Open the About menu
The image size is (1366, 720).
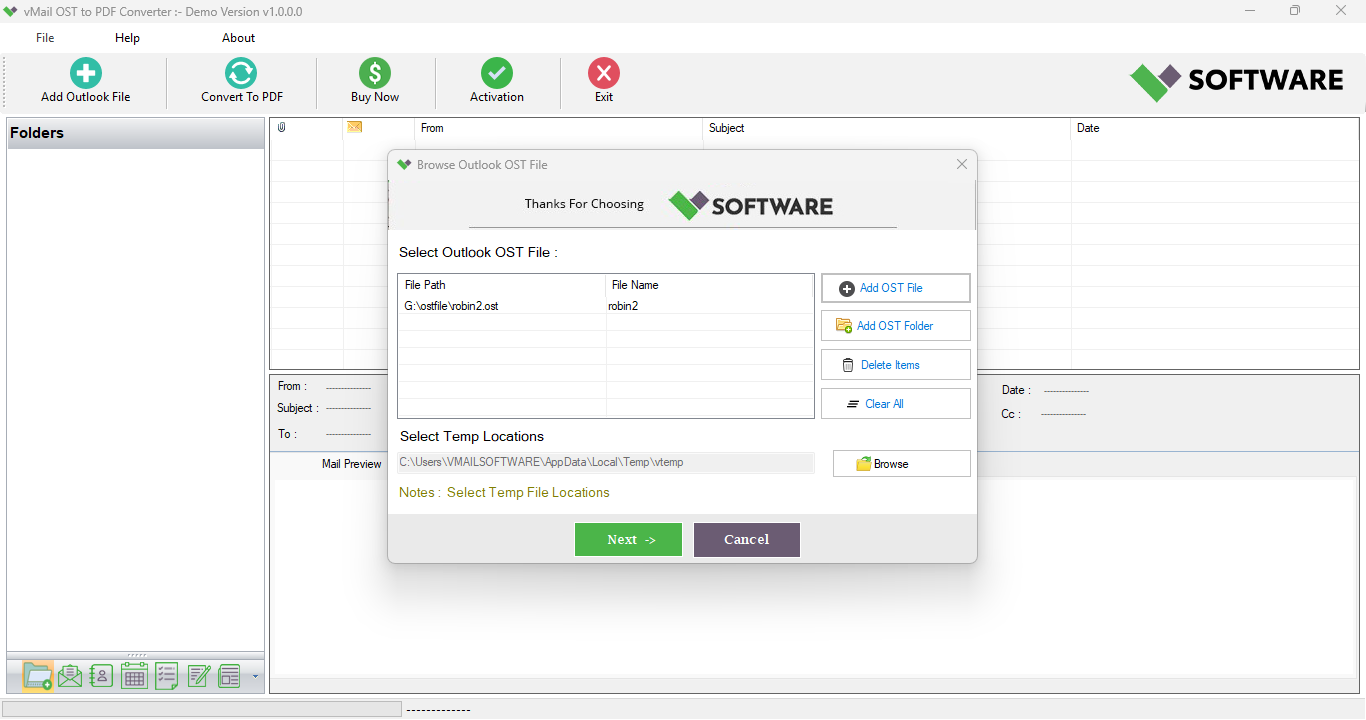point(238,37)
